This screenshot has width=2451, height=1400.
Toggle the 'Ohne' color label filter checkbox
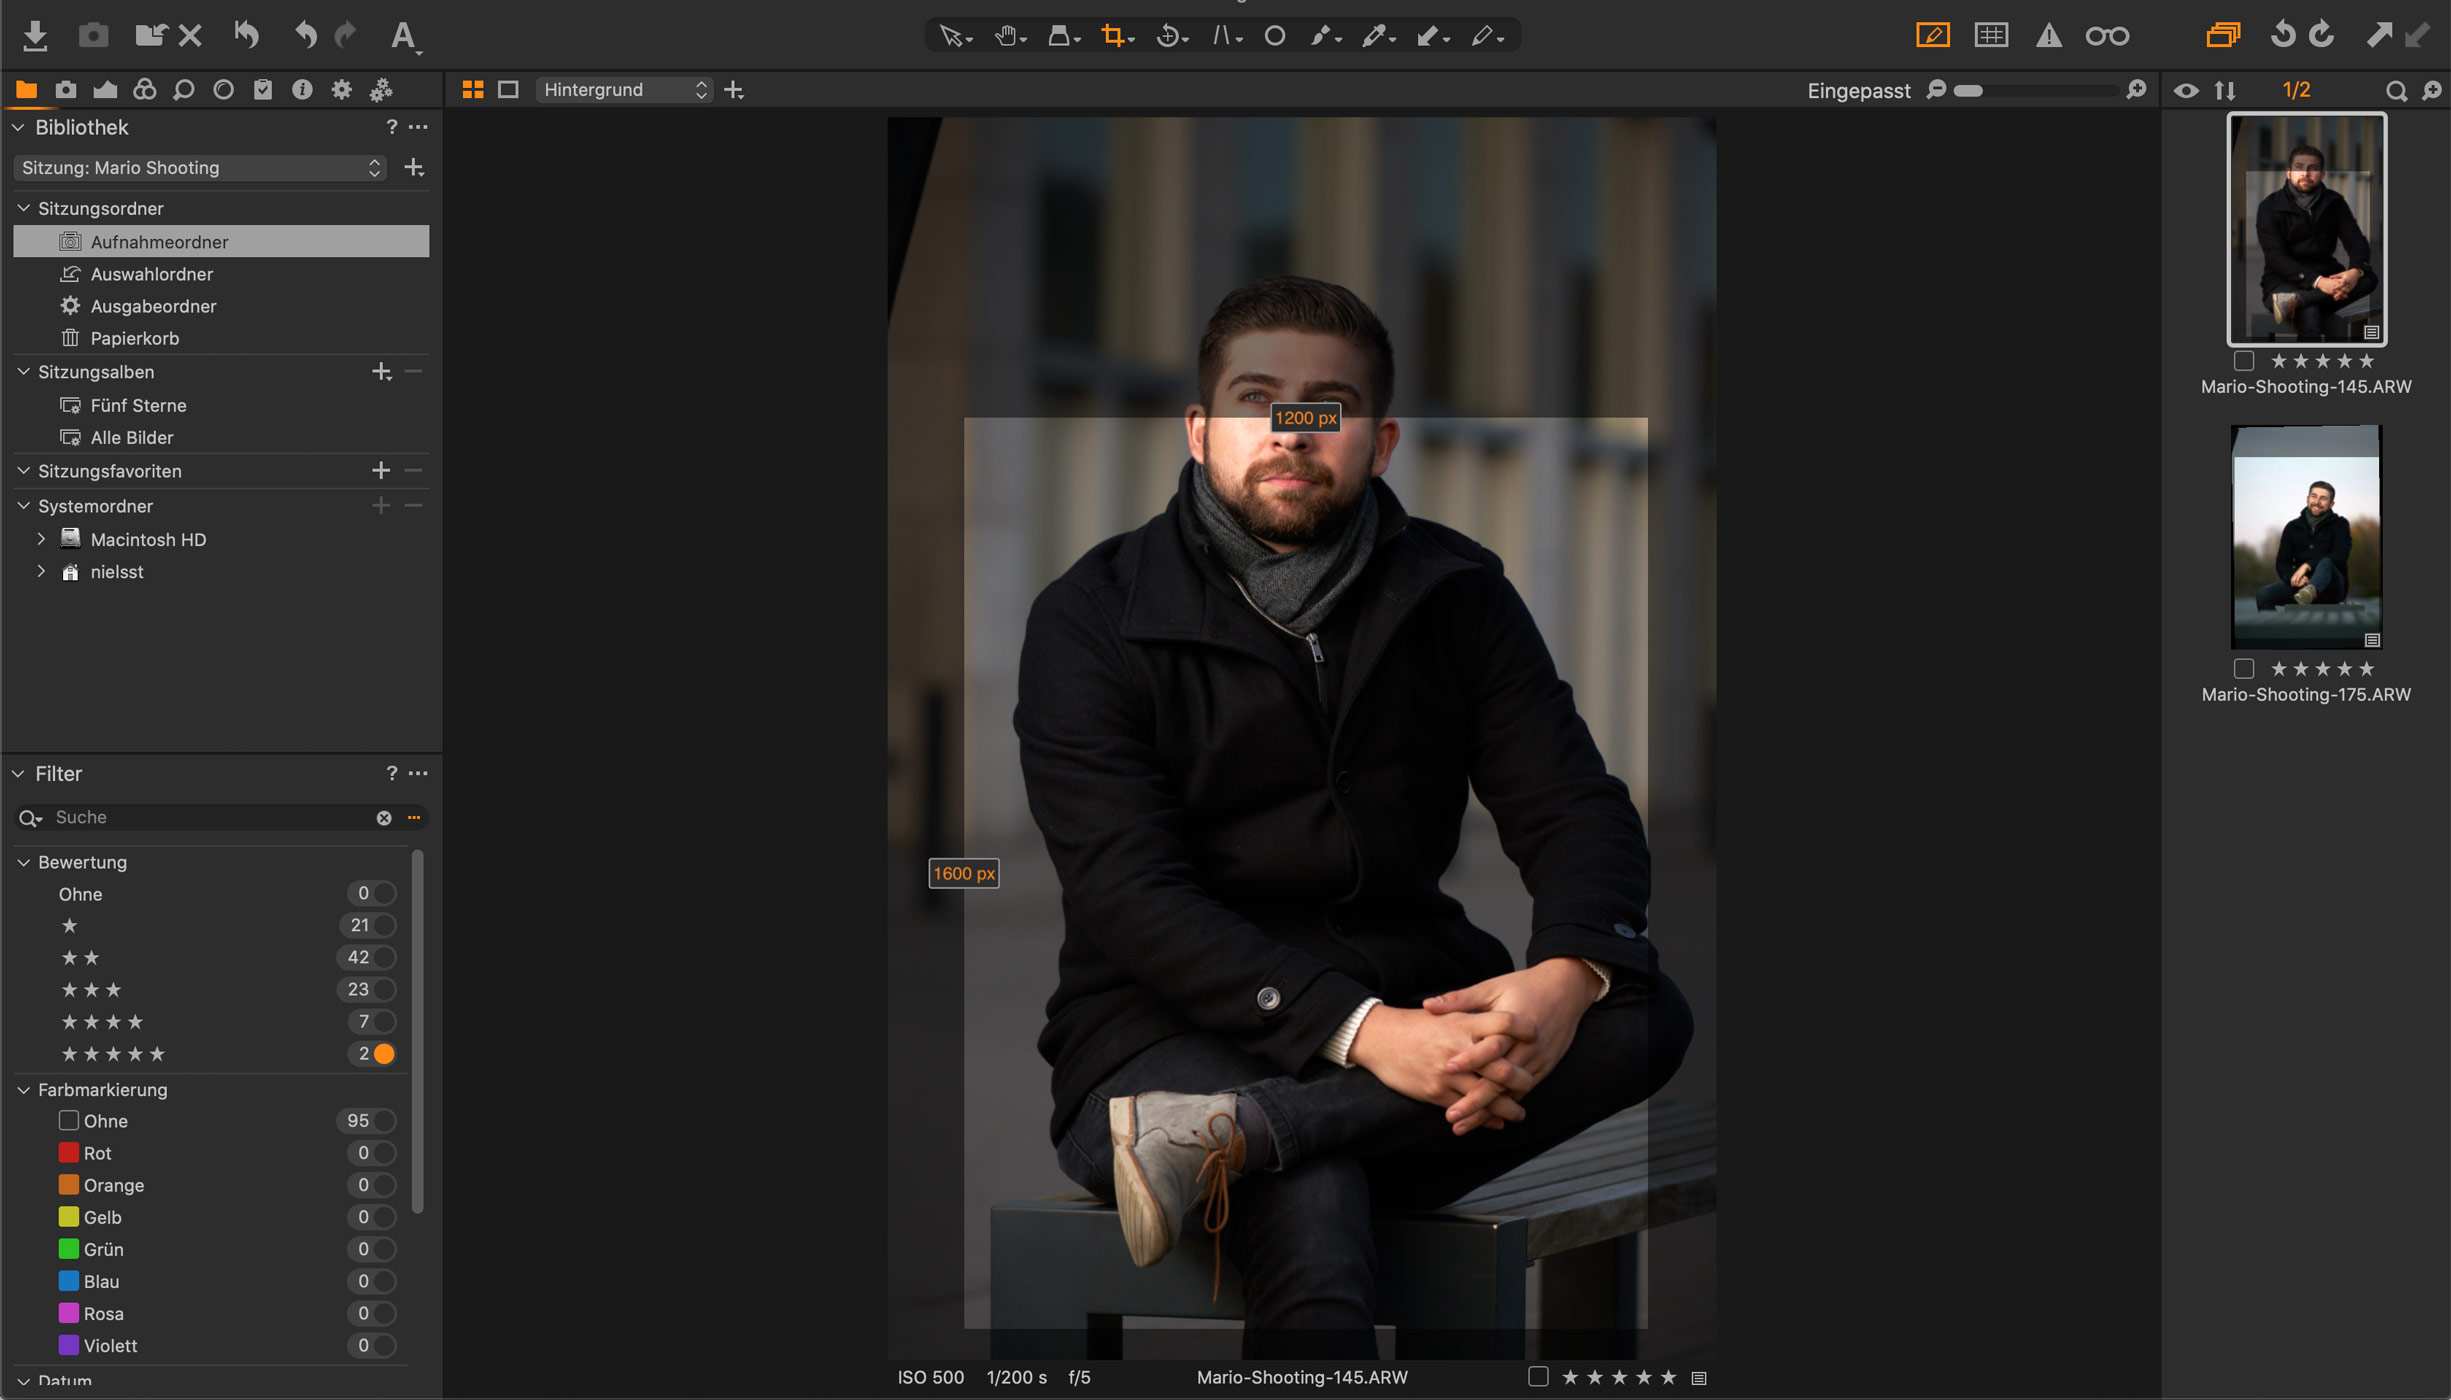coord(68,1121)
